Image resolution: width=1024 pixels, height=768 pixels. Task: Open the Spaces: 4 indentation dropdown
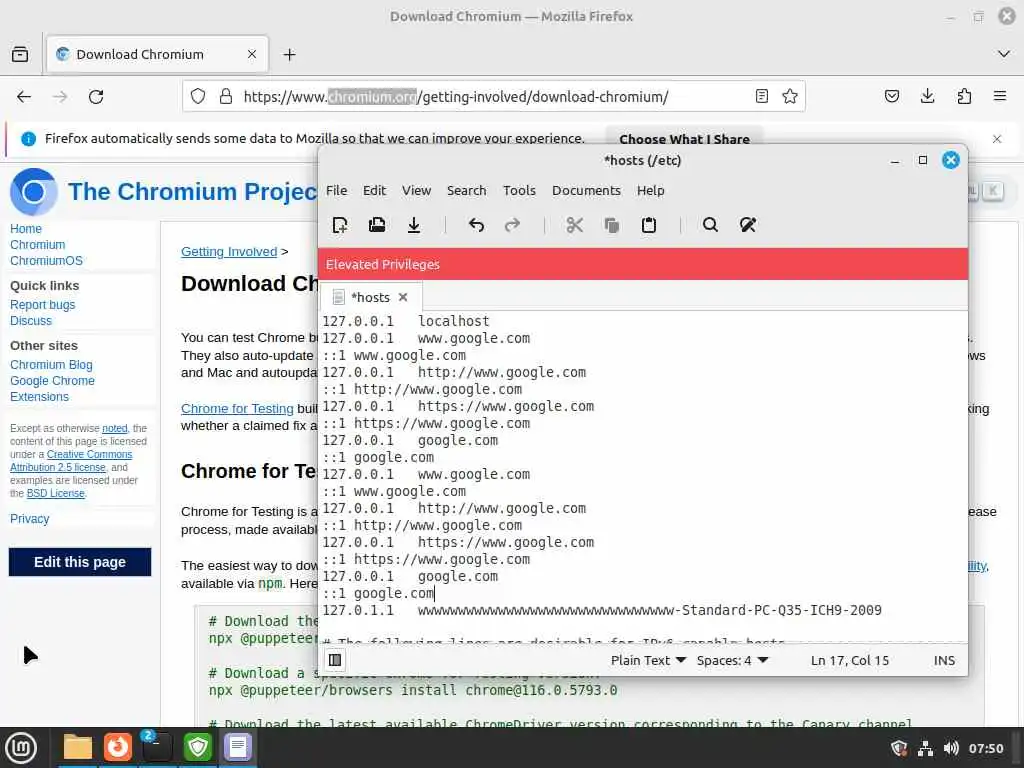tap(732, 660)
